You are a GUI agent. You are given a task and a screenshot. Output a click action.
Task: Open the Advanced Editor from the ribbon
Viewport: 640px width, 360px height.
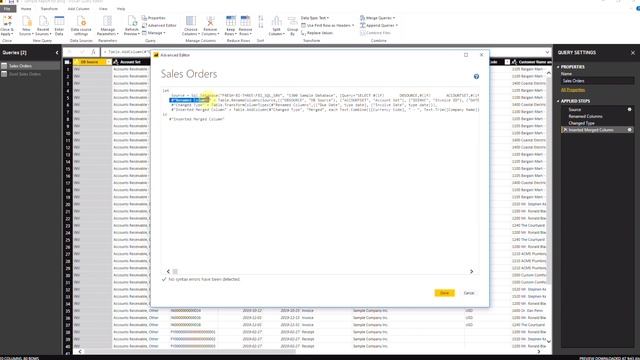coord(159,25)
